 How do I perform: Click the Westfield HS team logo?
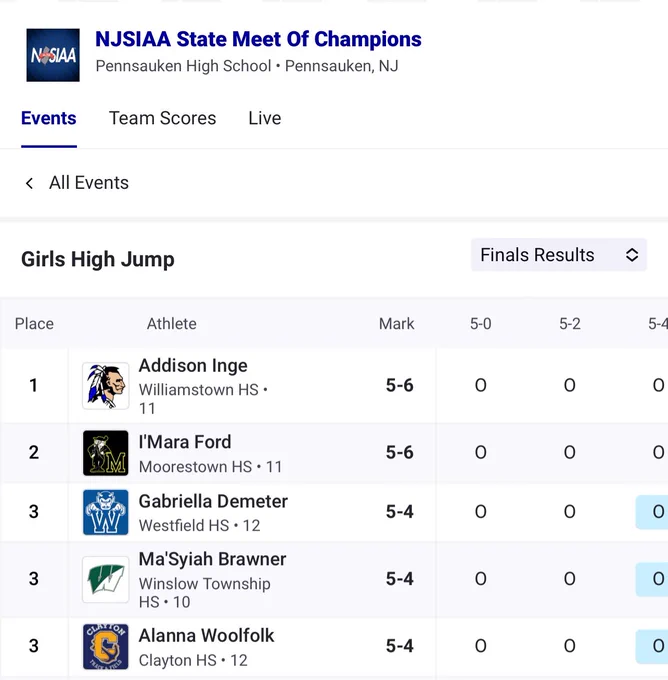[106, 512]
